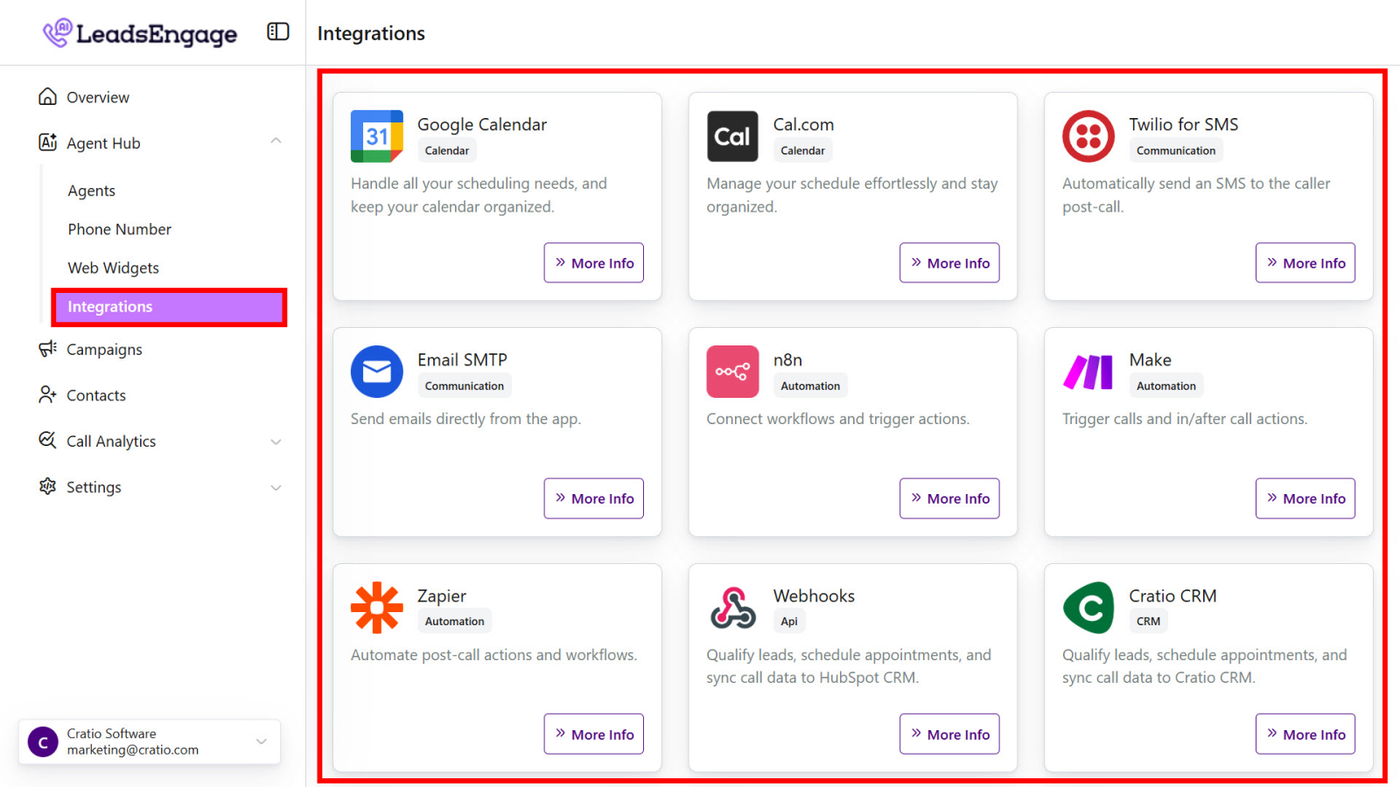Click the Webhooks logo icon
Viewport: 1400px width, 787px height.
(732, 607)
